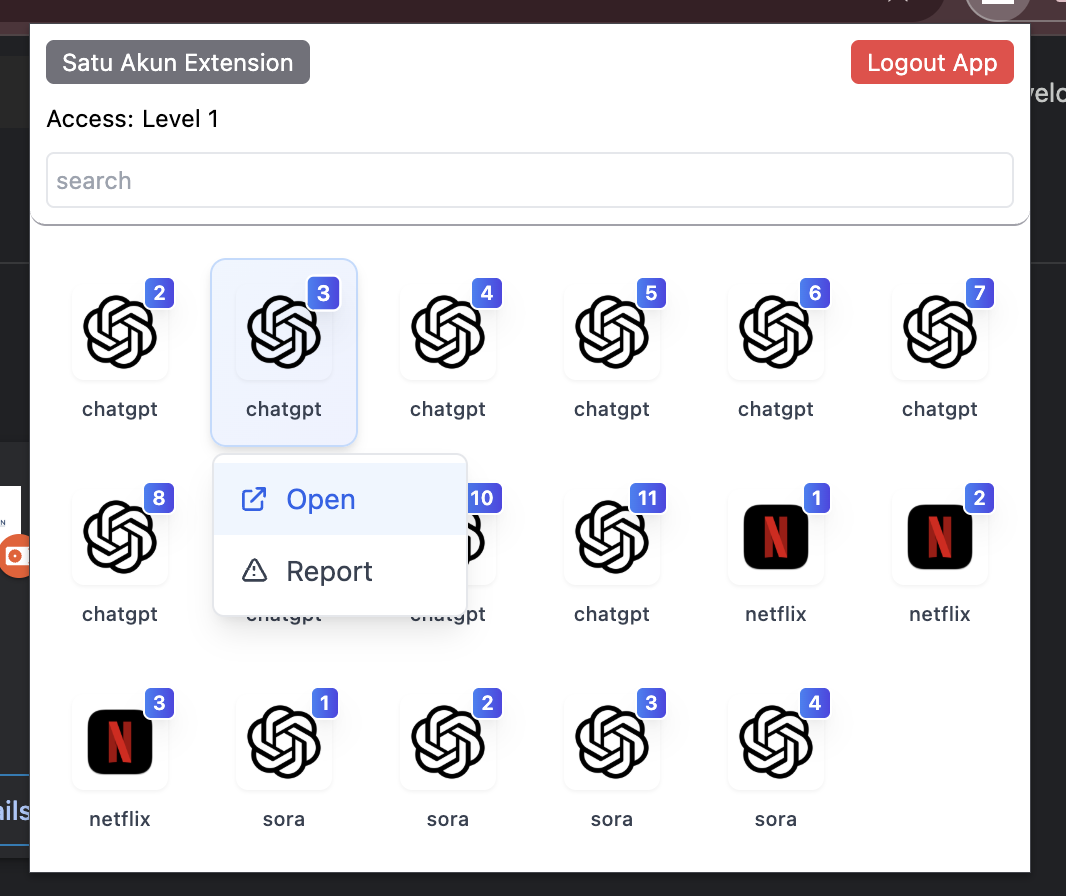
Task: Open the chatgpt account numbered 8
Action: pos(120,557)
